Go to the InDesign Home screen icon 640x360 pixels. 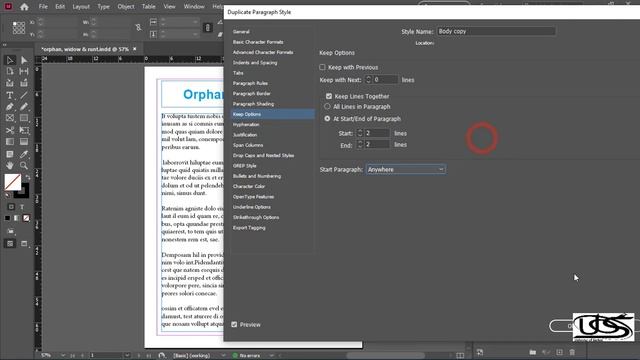[x=24, y=7]
